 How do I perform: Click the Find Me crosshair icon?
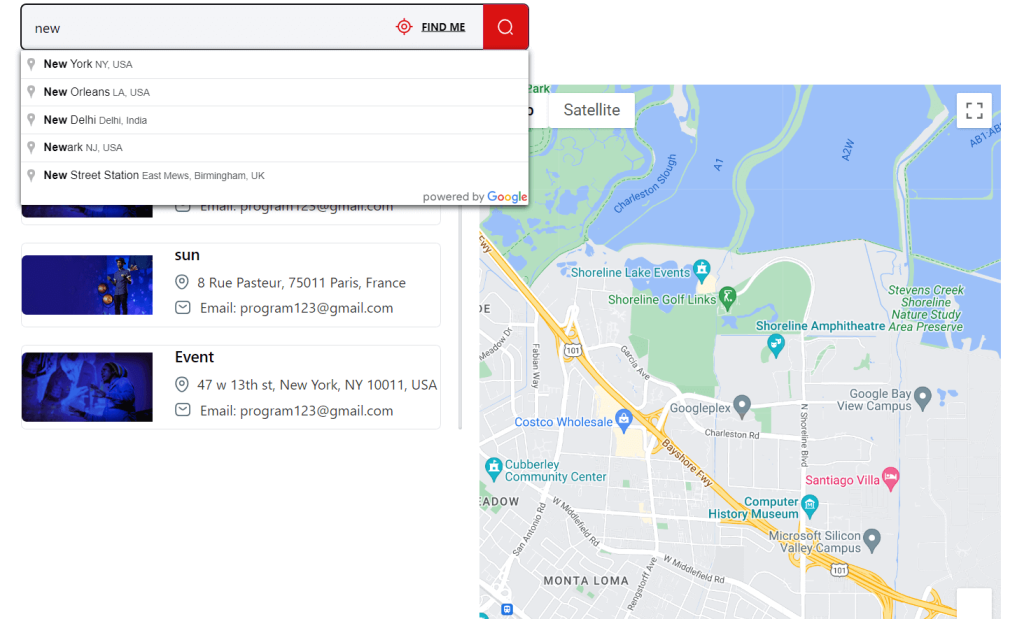point(404,27)
